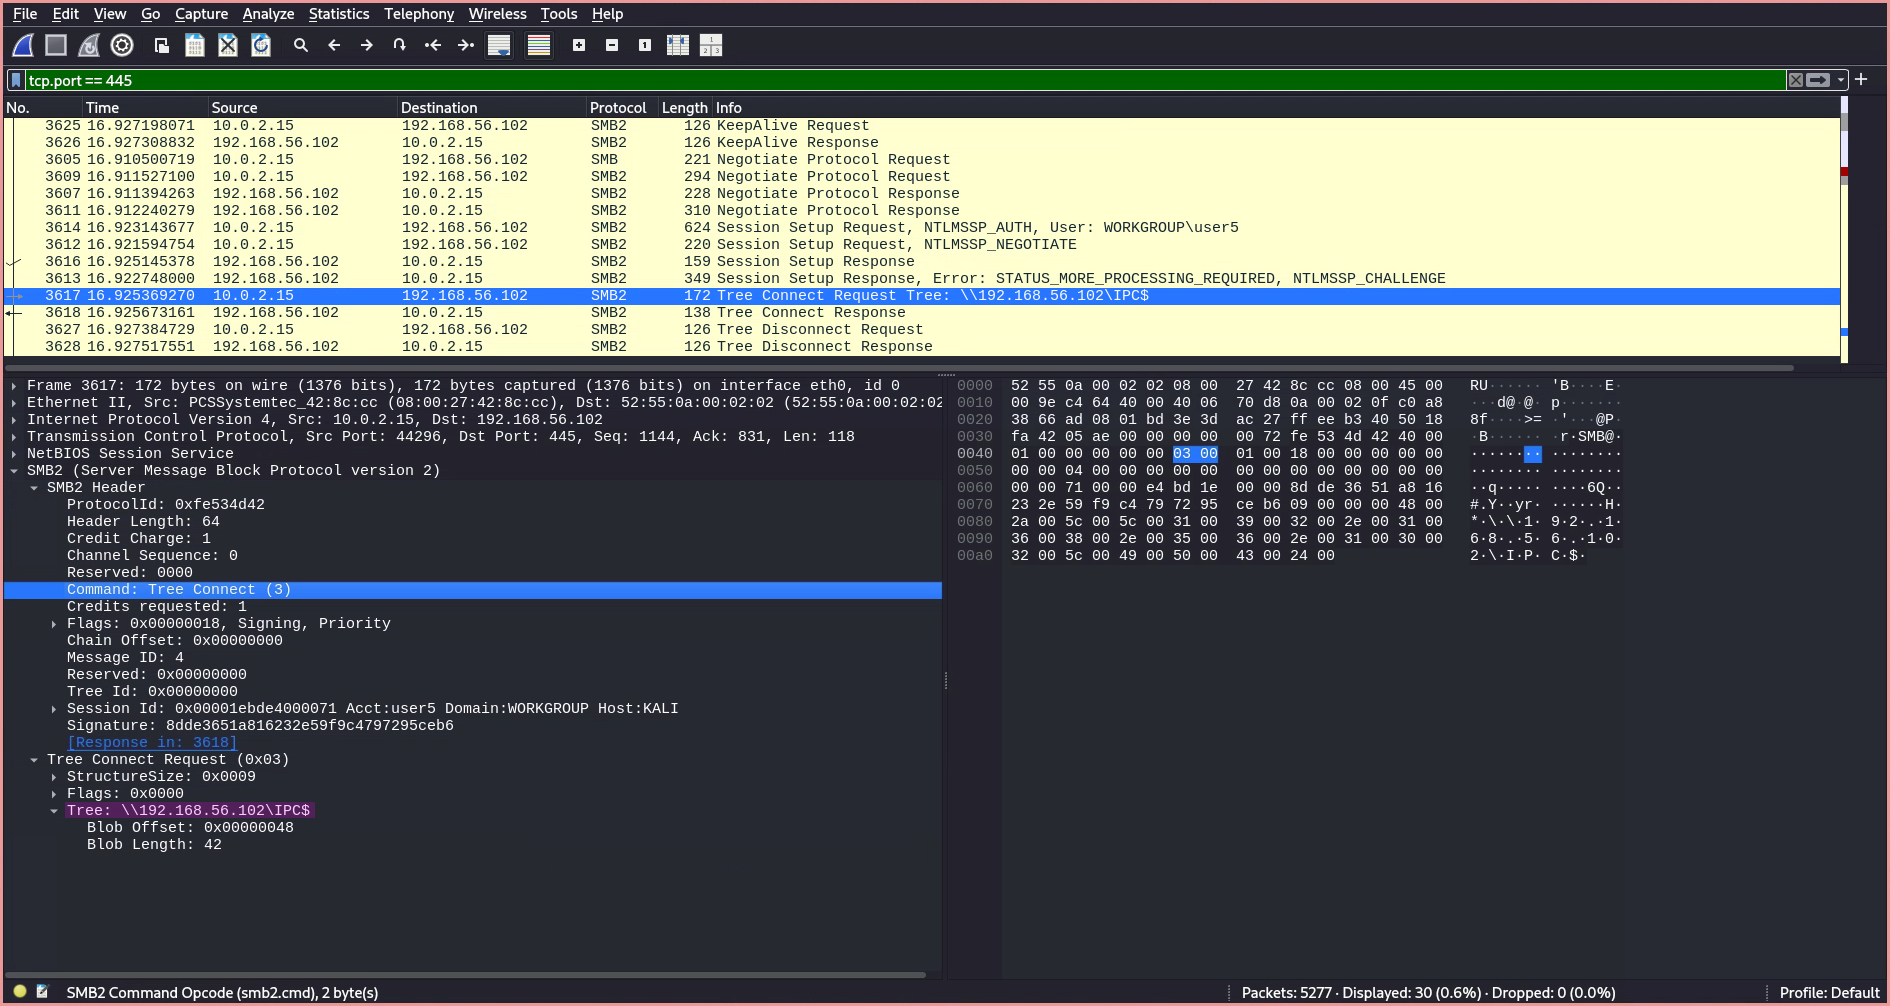Expand NetBIOS Session Service

[x=14, y=454]
